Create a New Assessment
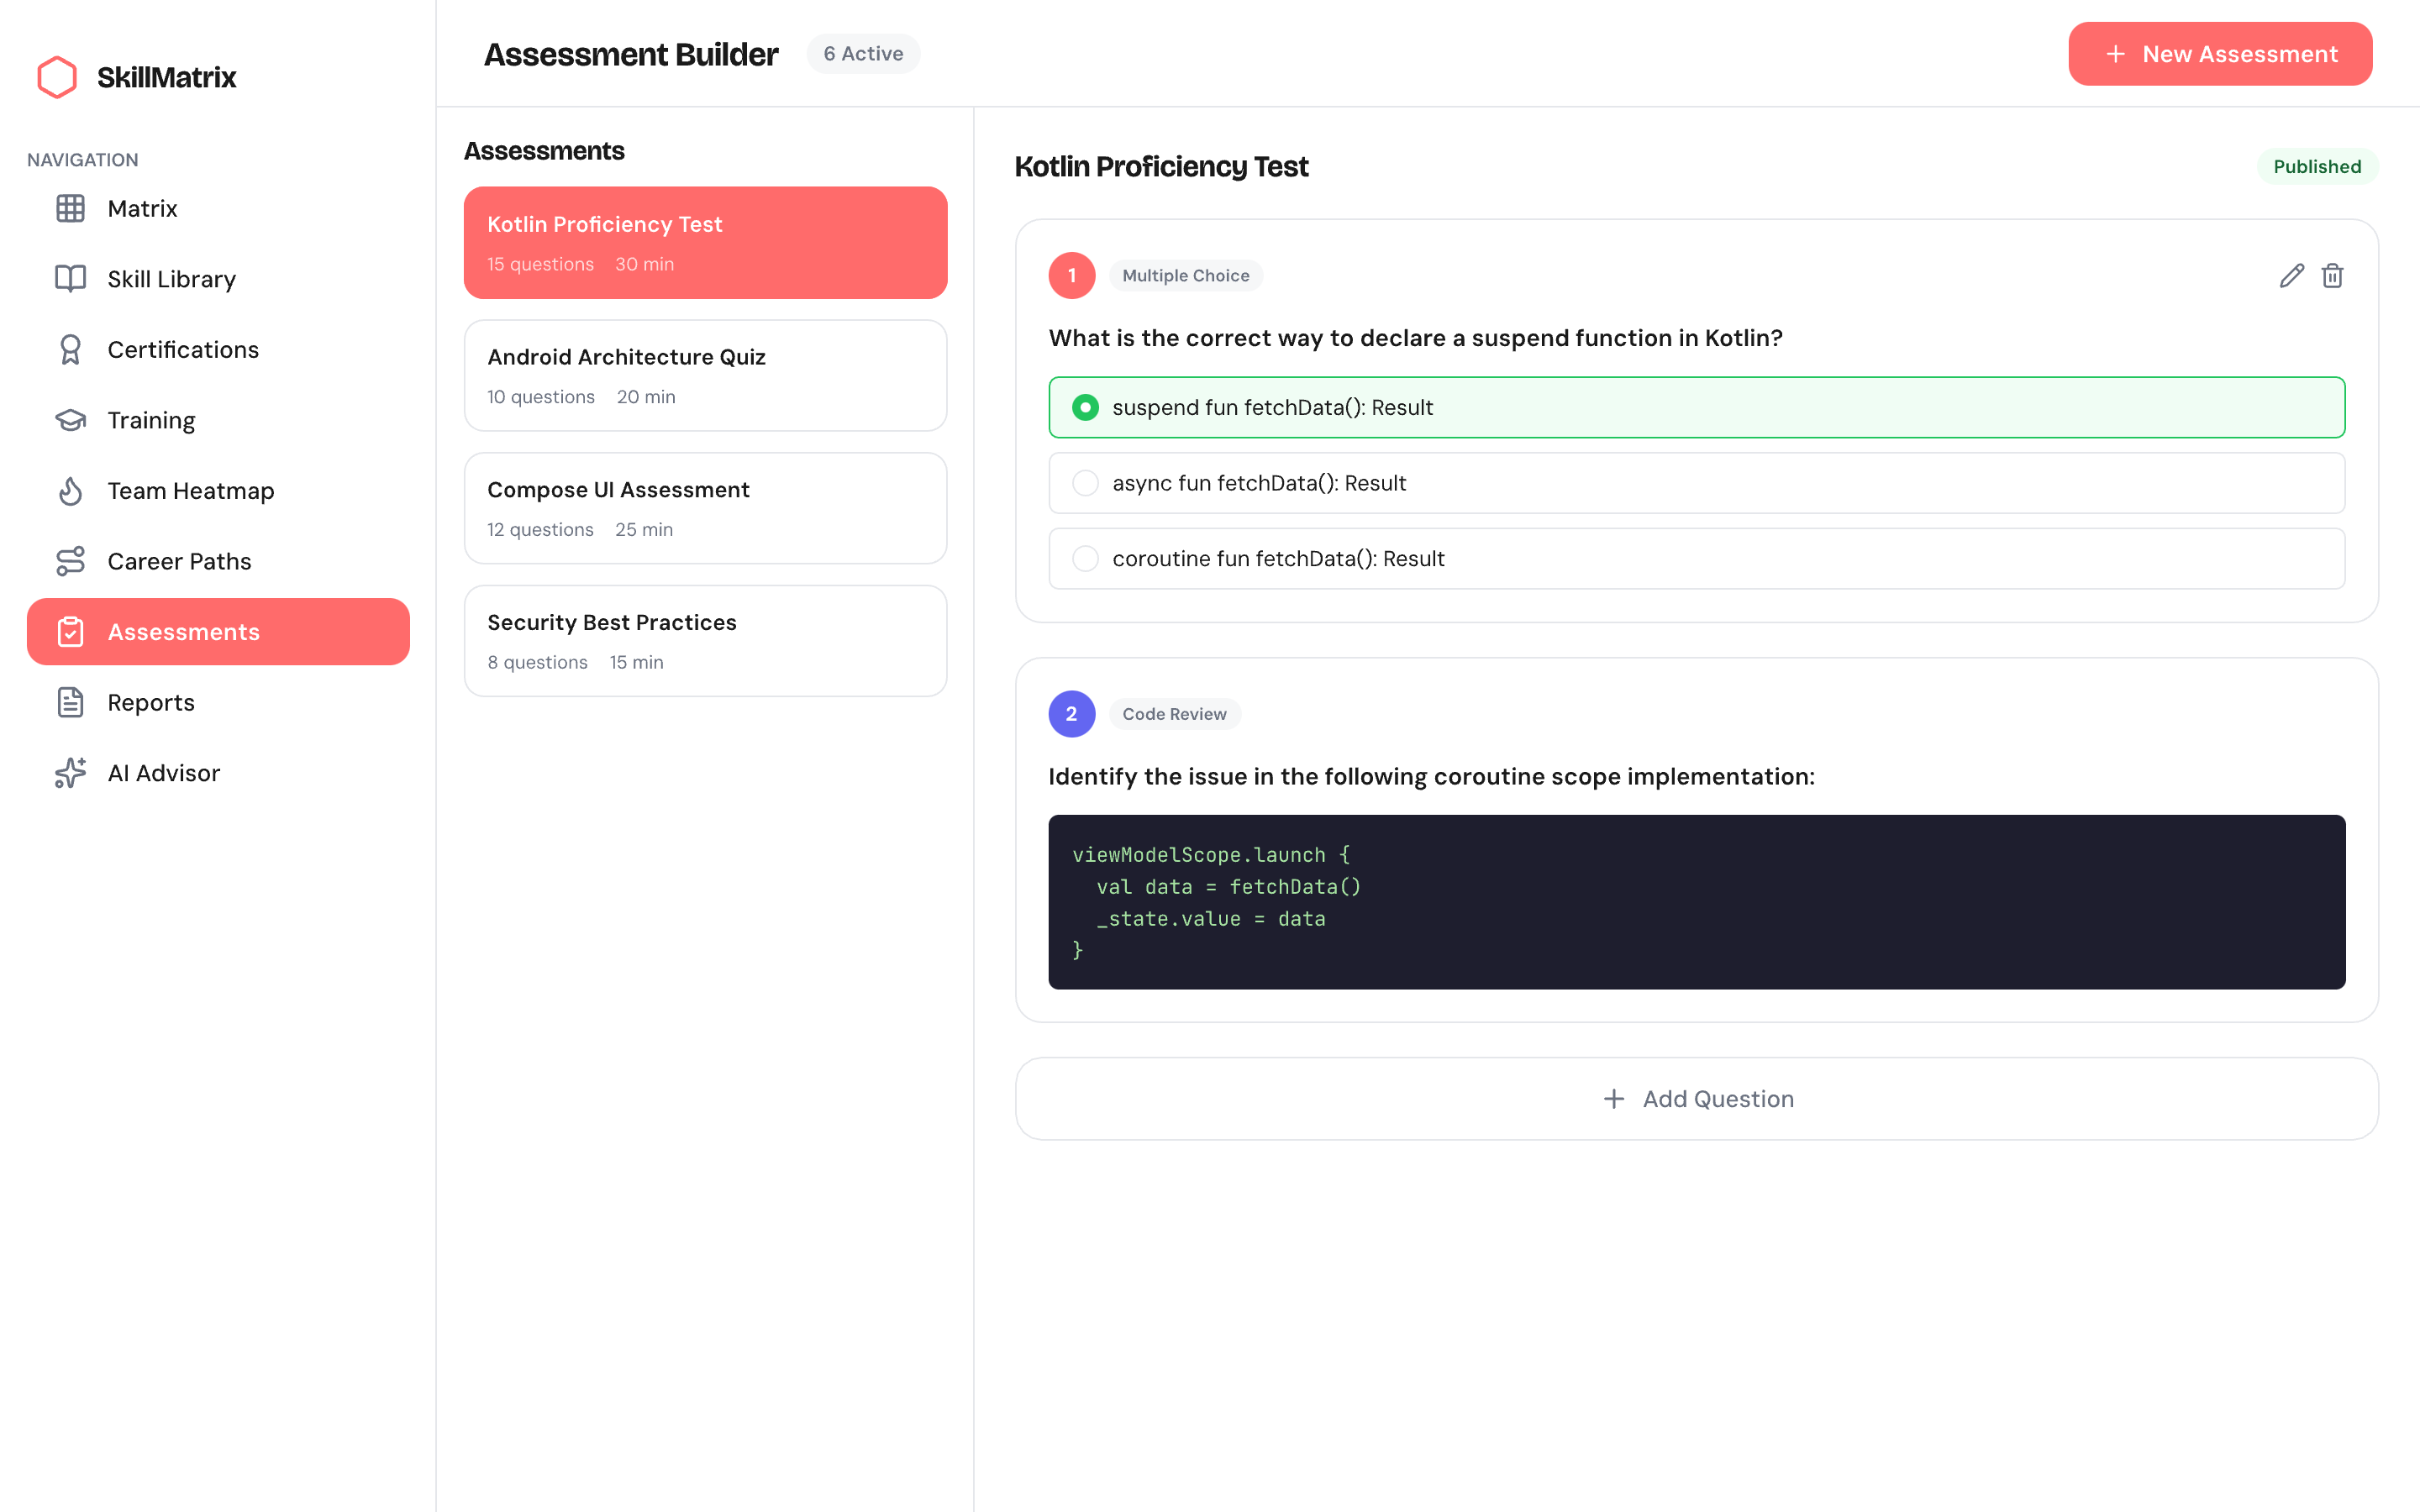 (2220, 54)
